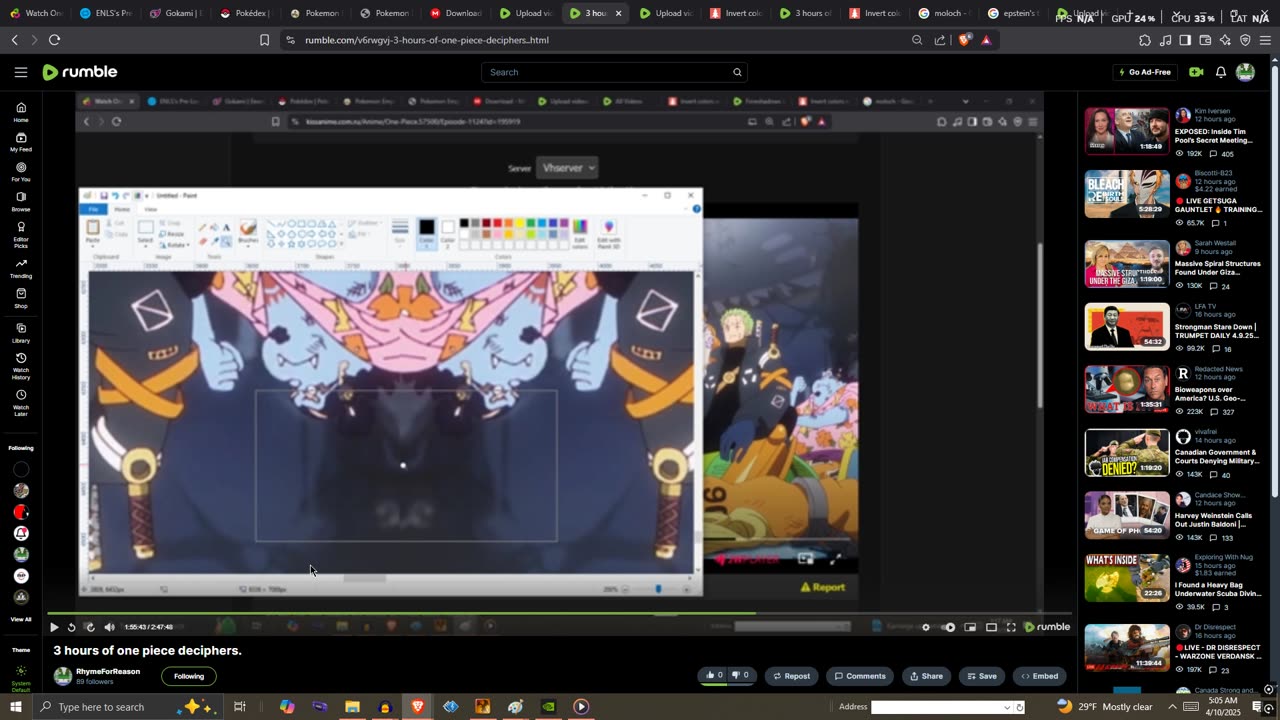
Task: Open Rumble hamburger menu
Action: point(21,72)
